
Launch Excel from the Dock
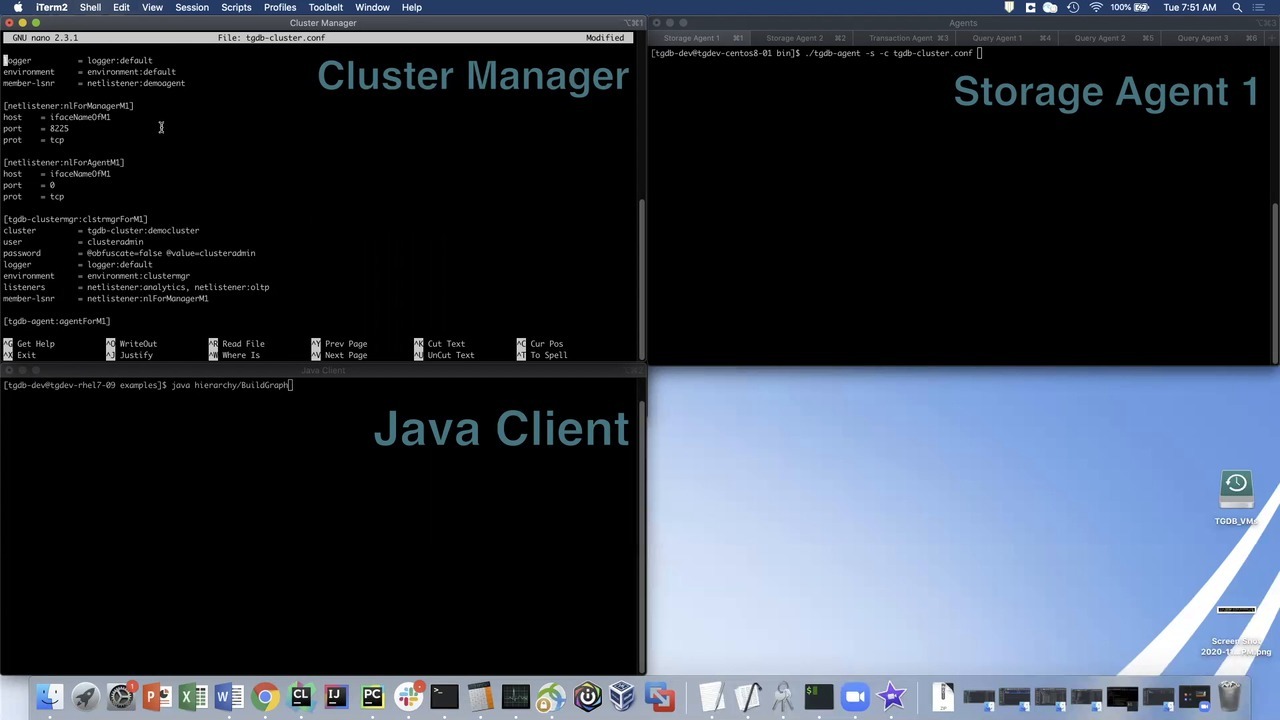[x=192, y=696]
